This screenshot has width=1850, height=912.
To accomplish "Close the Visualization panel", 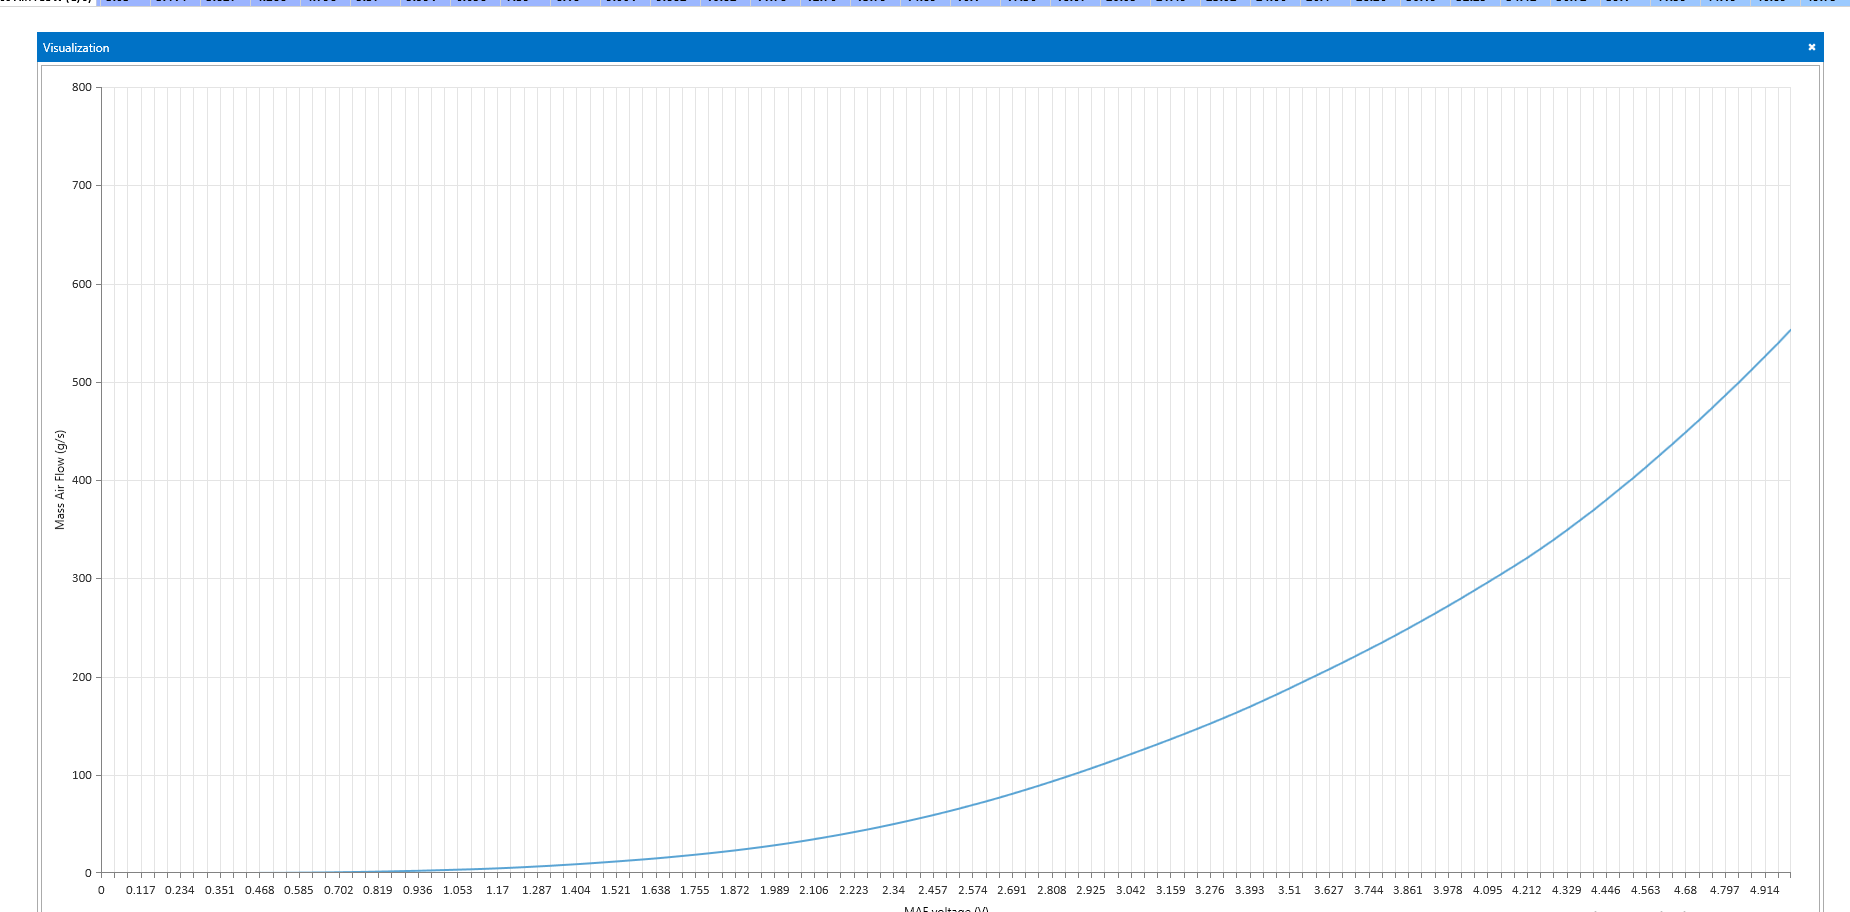I will click(x=1811, y=47).
